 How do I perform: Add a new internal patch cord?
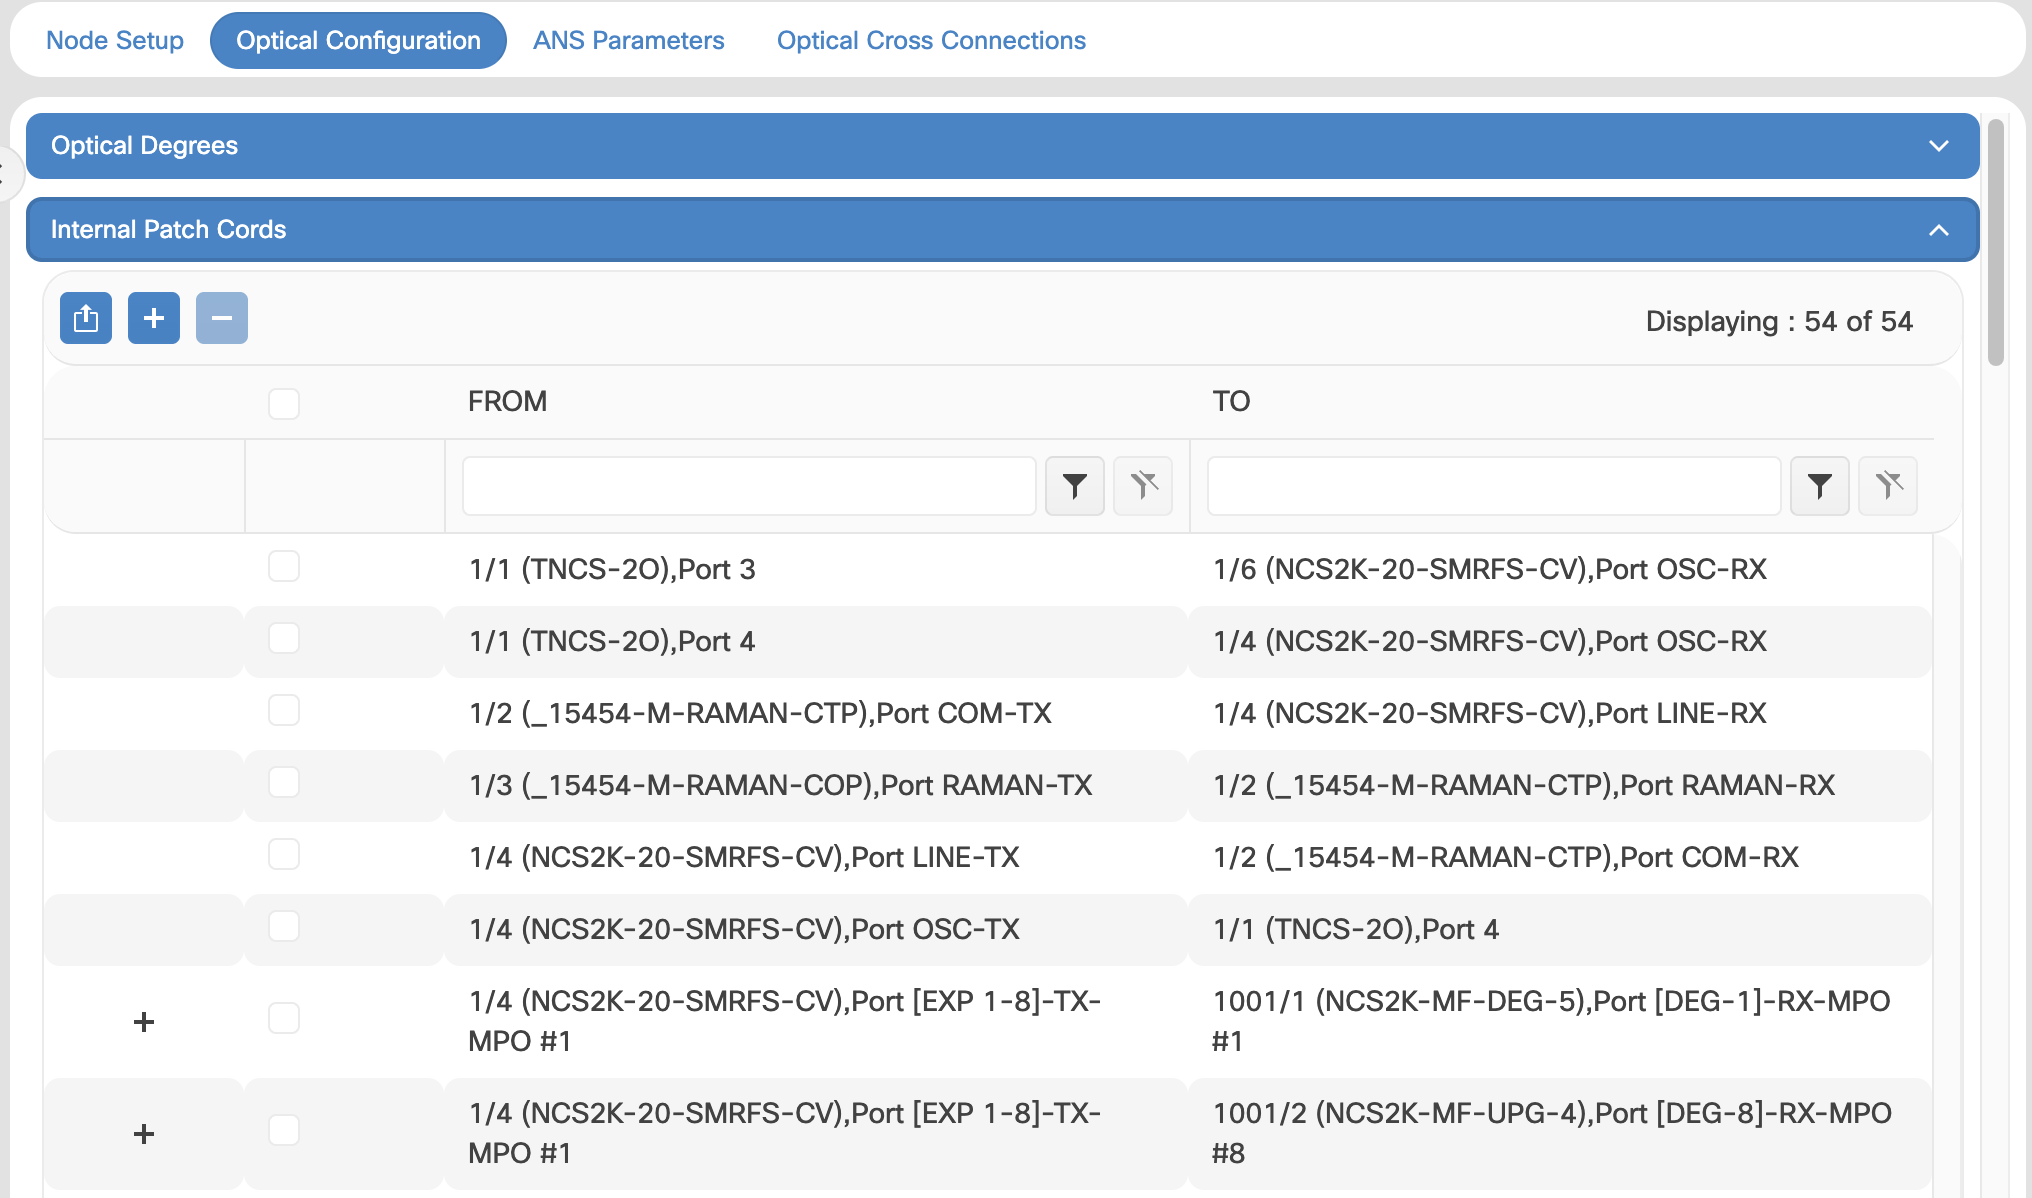click(x=154, y=318)
